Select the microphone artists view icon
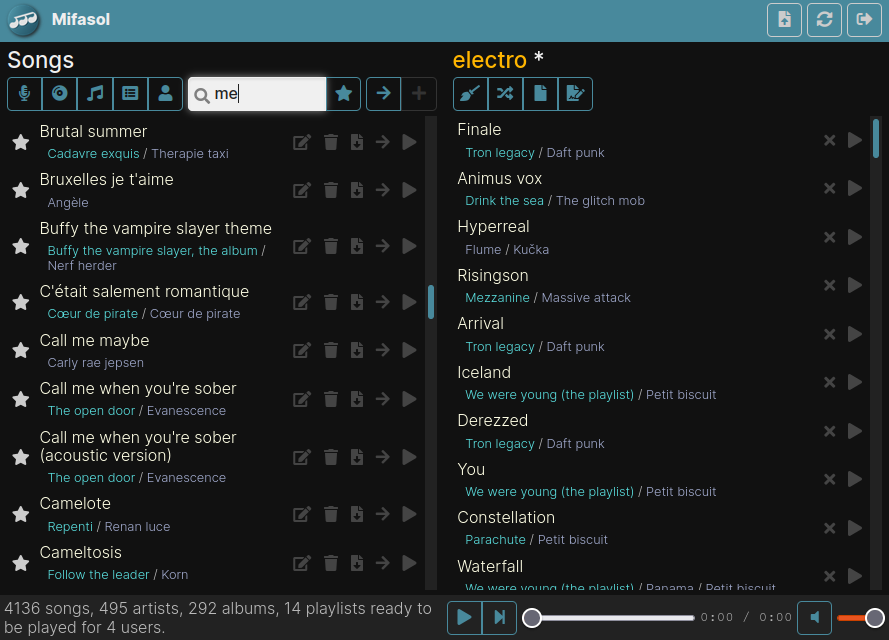Screen dimensions: 889x640 click(24, 94)
